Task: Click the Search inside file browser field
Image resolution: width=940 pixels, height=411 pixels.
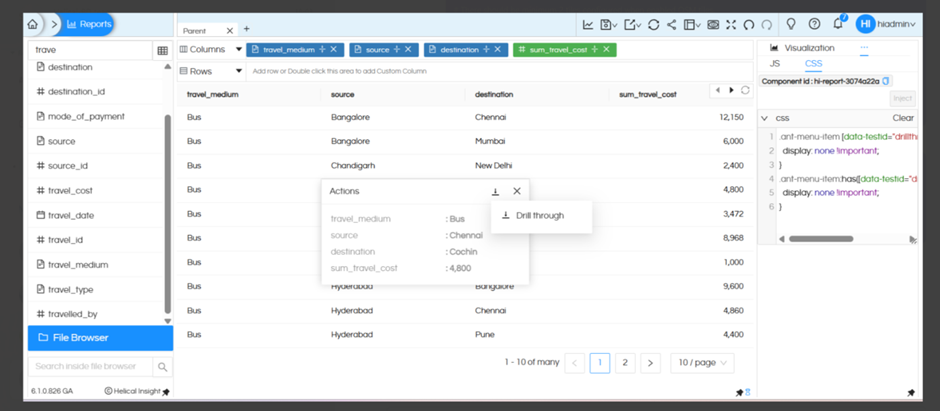Action: 90,367
